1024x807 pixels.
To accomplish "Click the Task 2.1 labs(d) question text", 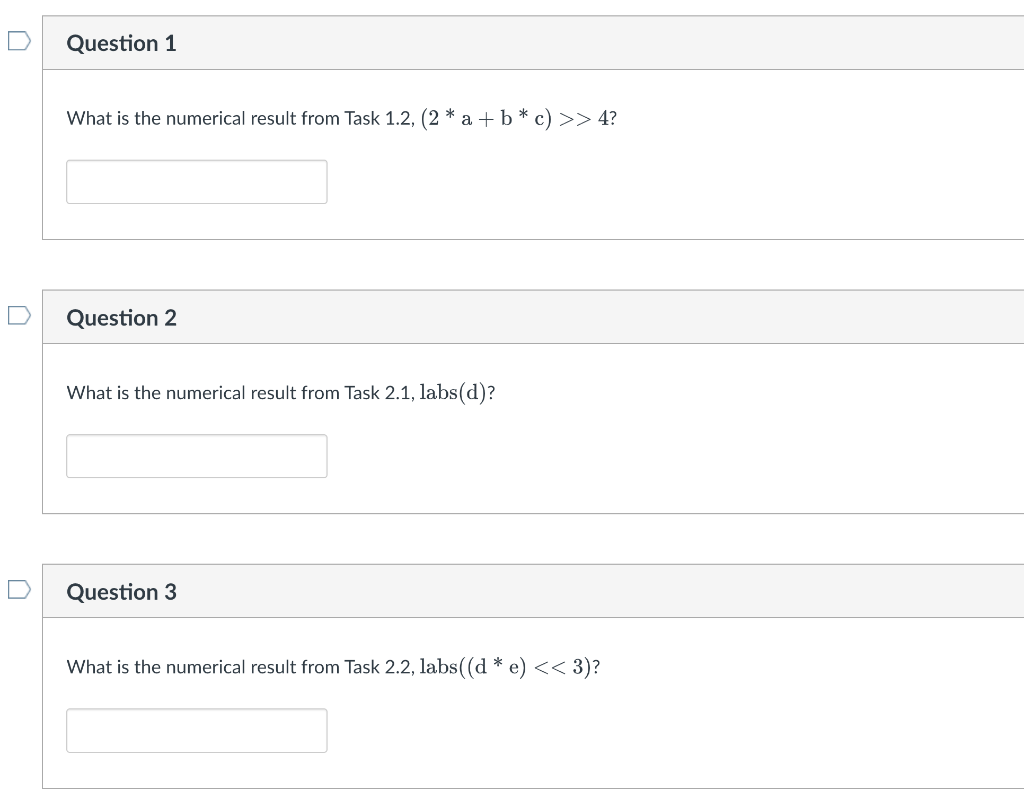I will tap(281, 392).
